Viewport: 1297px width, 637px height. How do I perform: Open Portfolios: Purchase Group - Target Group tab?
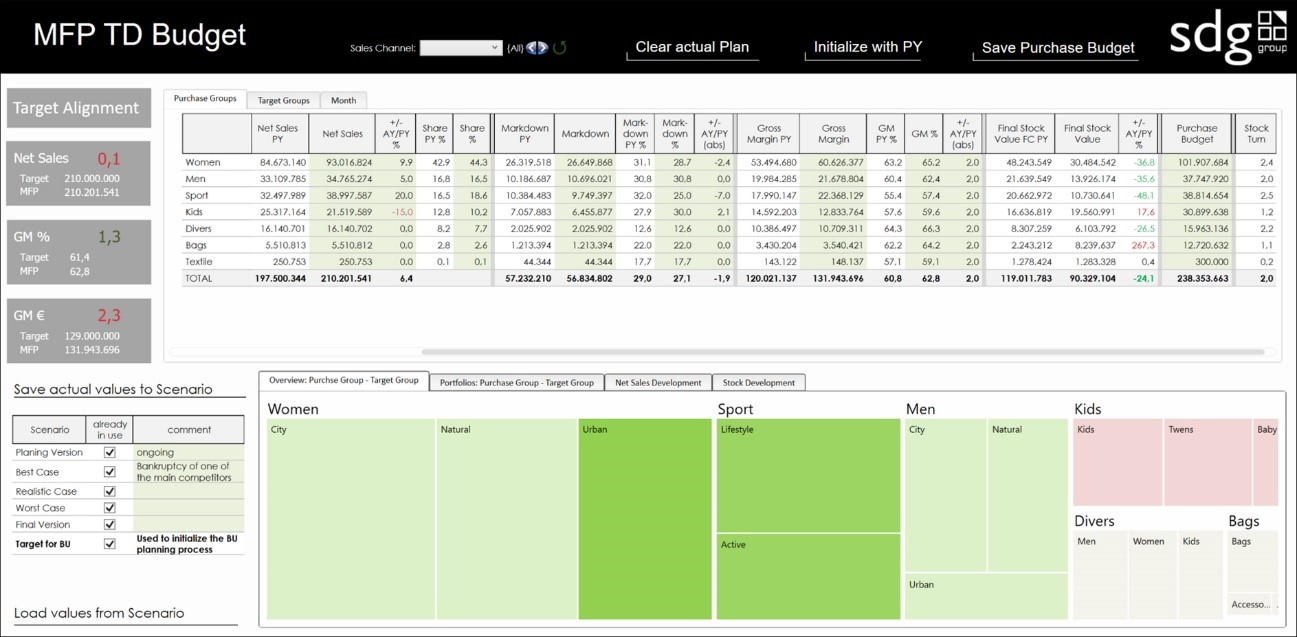[x=517, y=382]
